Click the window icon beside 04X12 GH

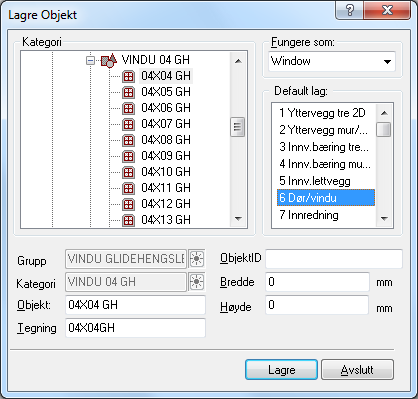[128, 204]
